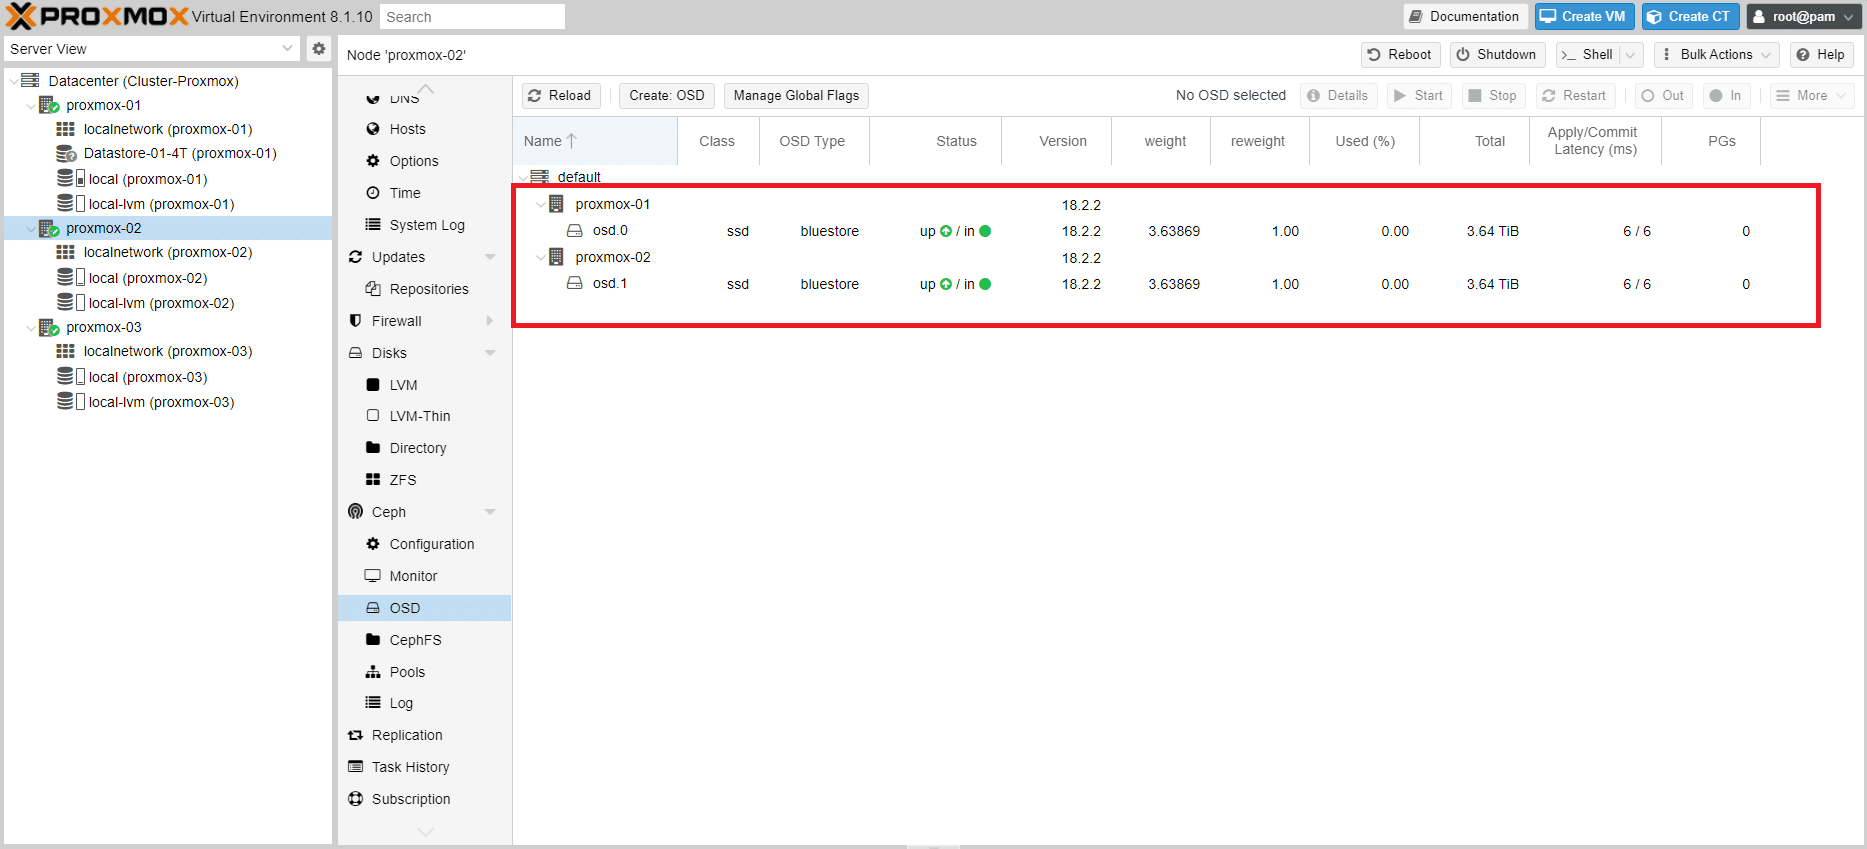Open tree settings gear icon
Image resolution: width=1867 pixels, height=849 pixels.
(x=319, y=48)
